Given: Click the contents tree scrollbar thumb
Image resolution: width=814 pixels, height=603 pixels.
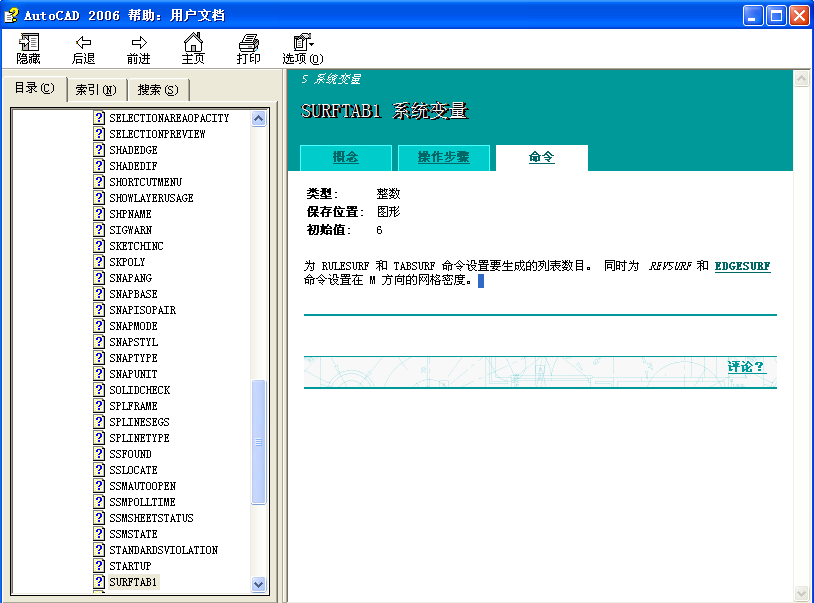Looking at the screenshot, I should [259, 442].
